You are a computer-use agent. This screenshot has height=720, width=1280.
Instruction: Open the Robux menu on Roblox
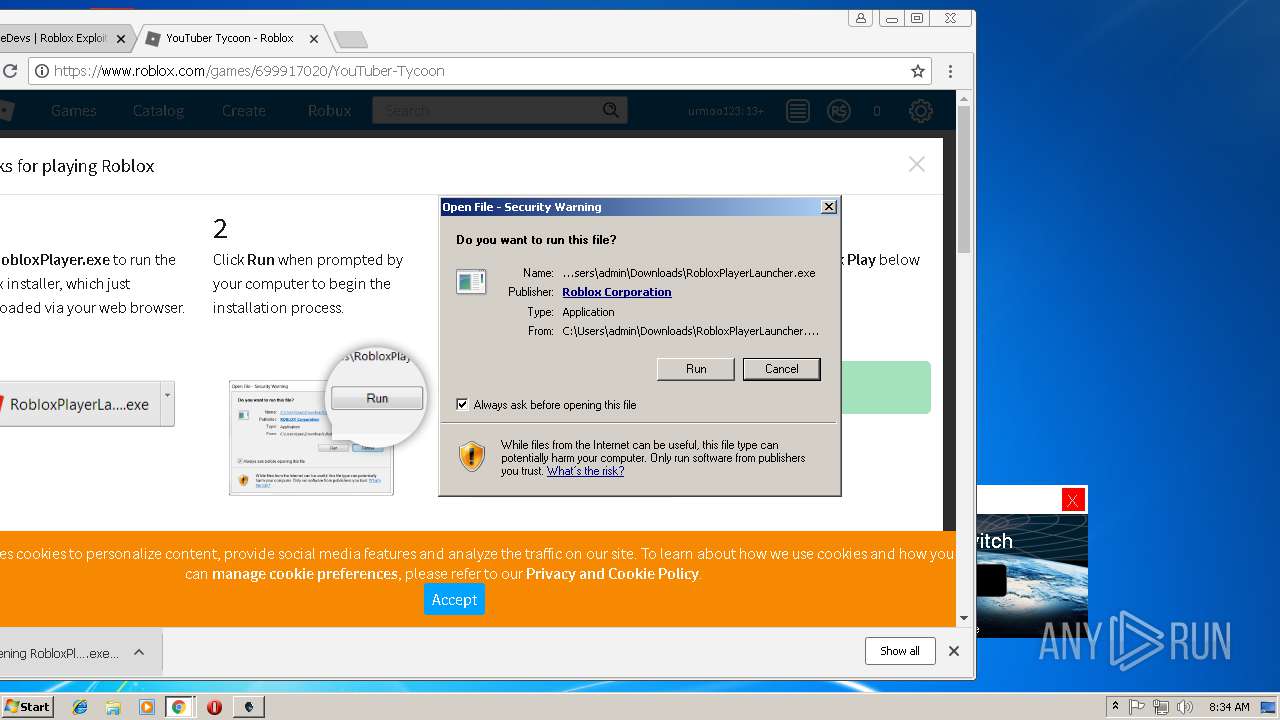click(x=330, y=111)
